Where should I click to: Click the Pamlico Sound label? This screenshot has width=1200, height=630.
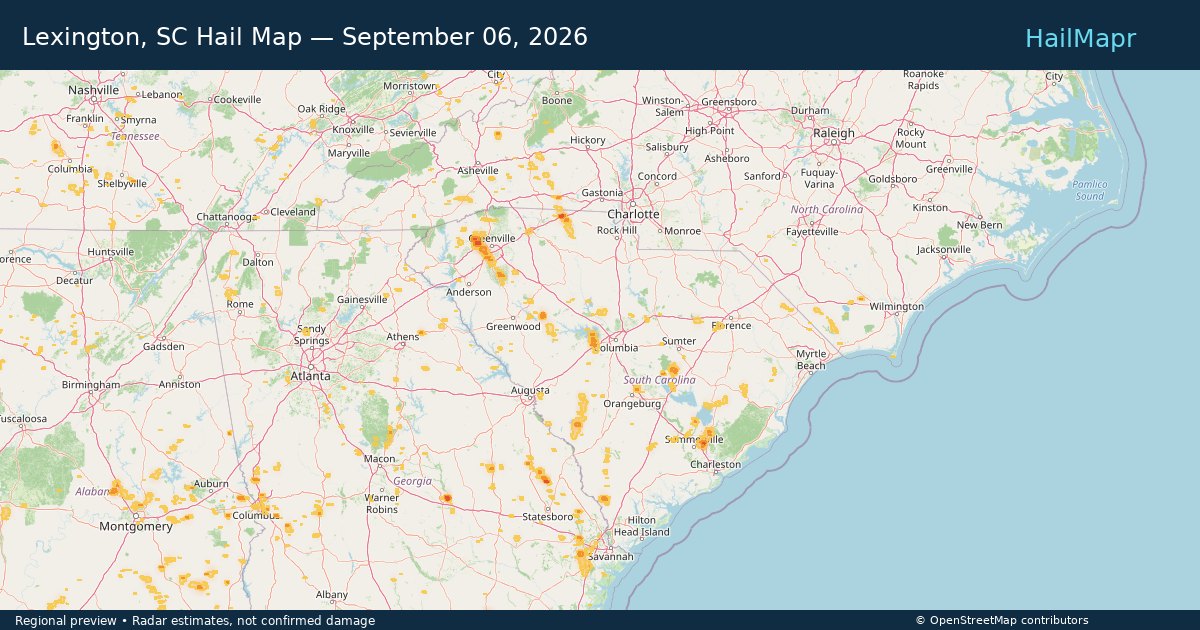(x=1089, y=190)
